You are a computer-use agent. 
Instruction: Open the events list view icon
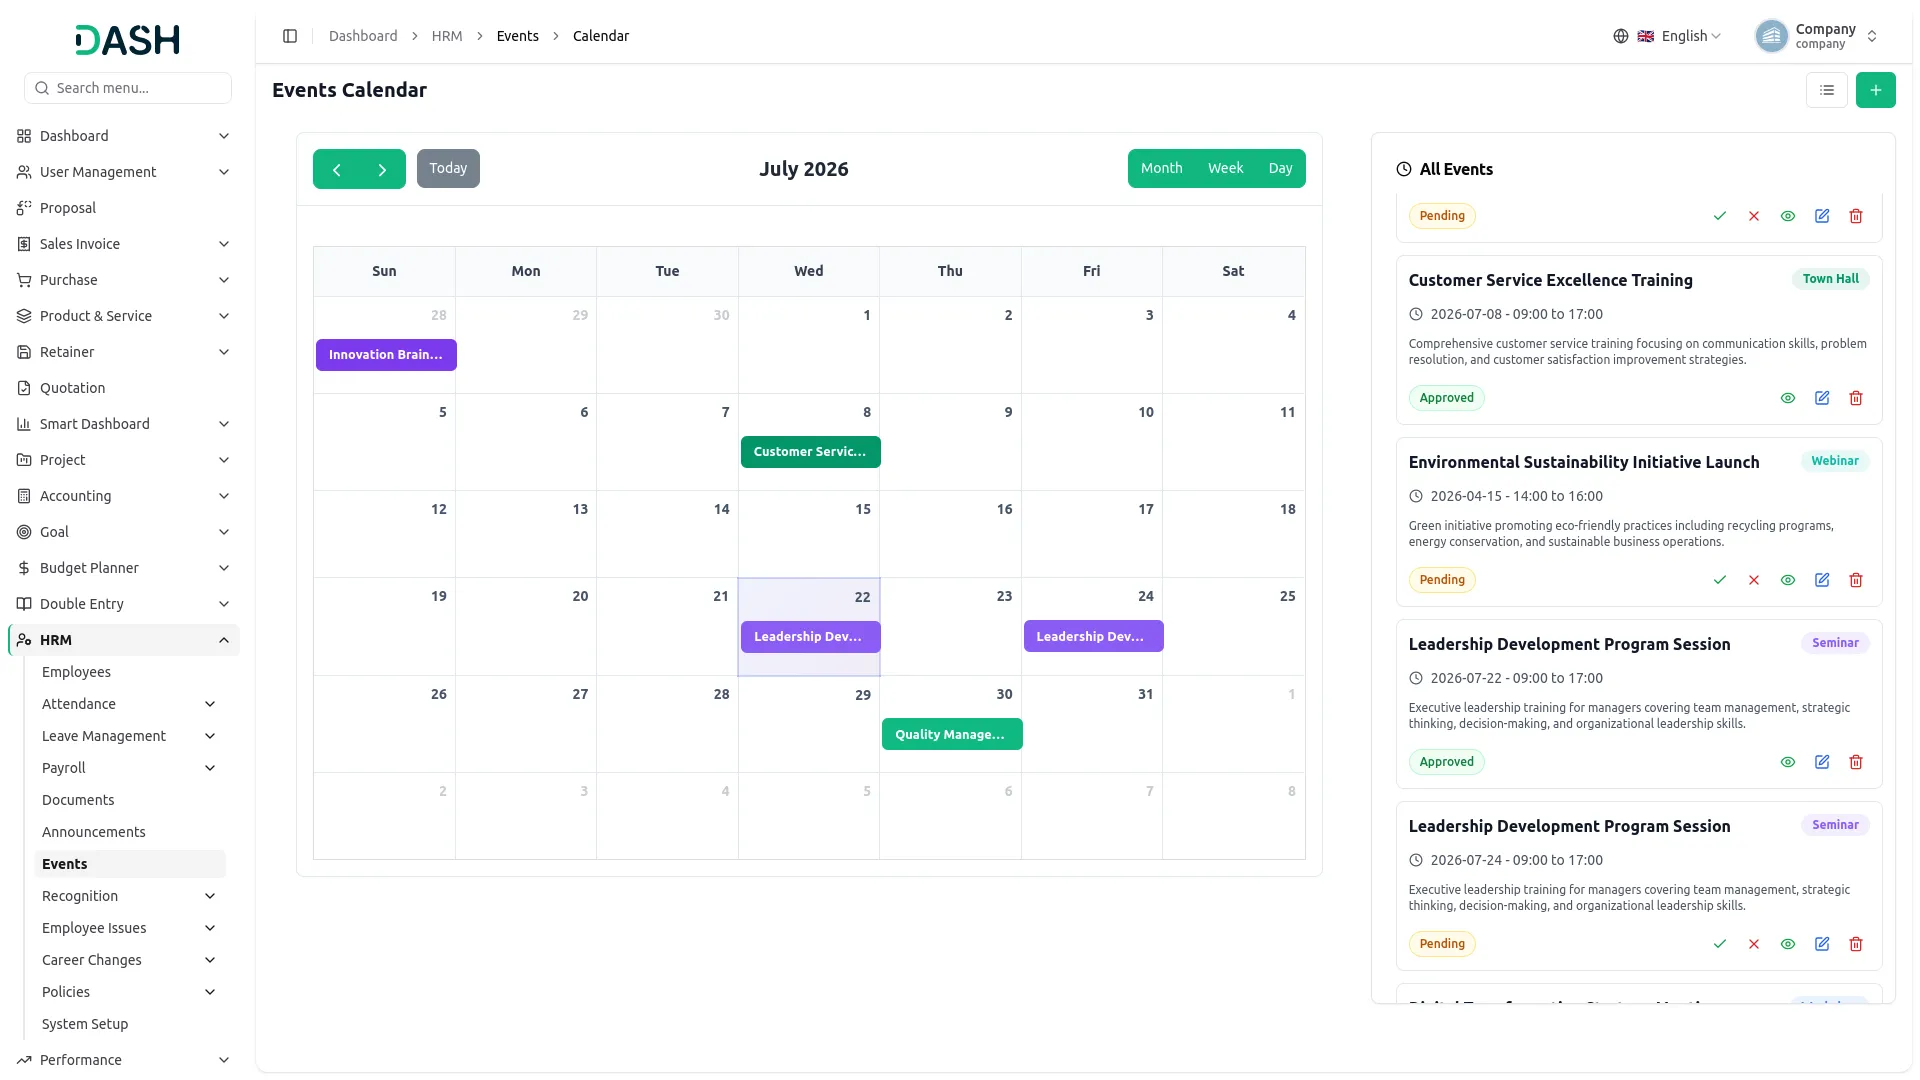[x=1827, y=90]
